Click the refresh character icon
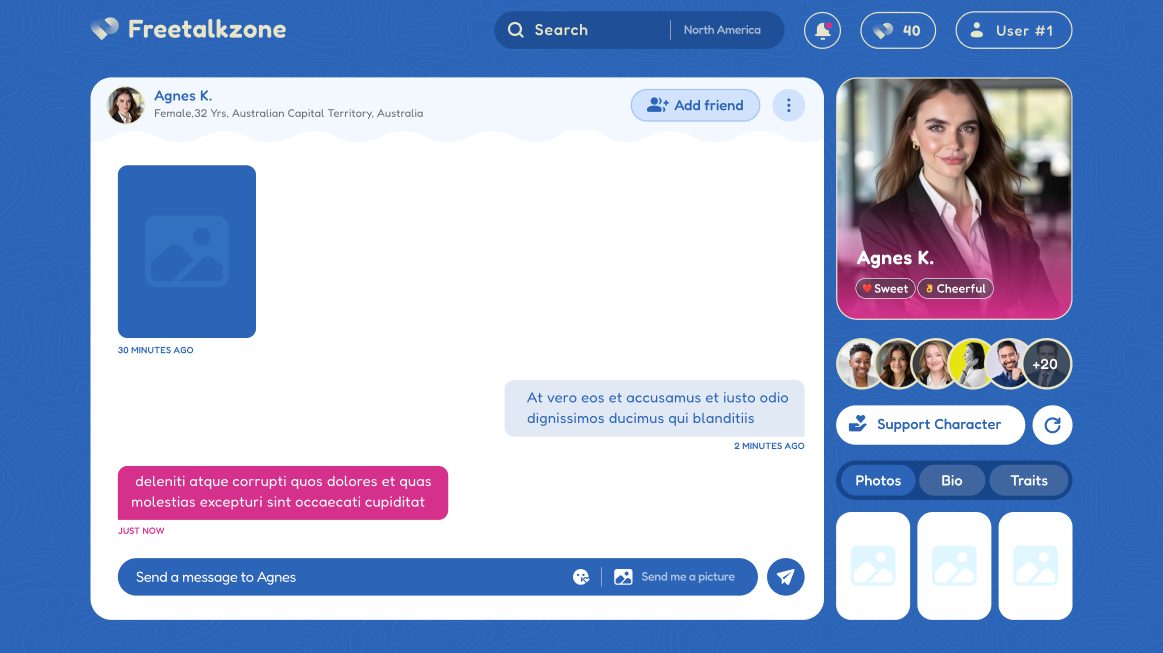 click(x=1052, y=425)
